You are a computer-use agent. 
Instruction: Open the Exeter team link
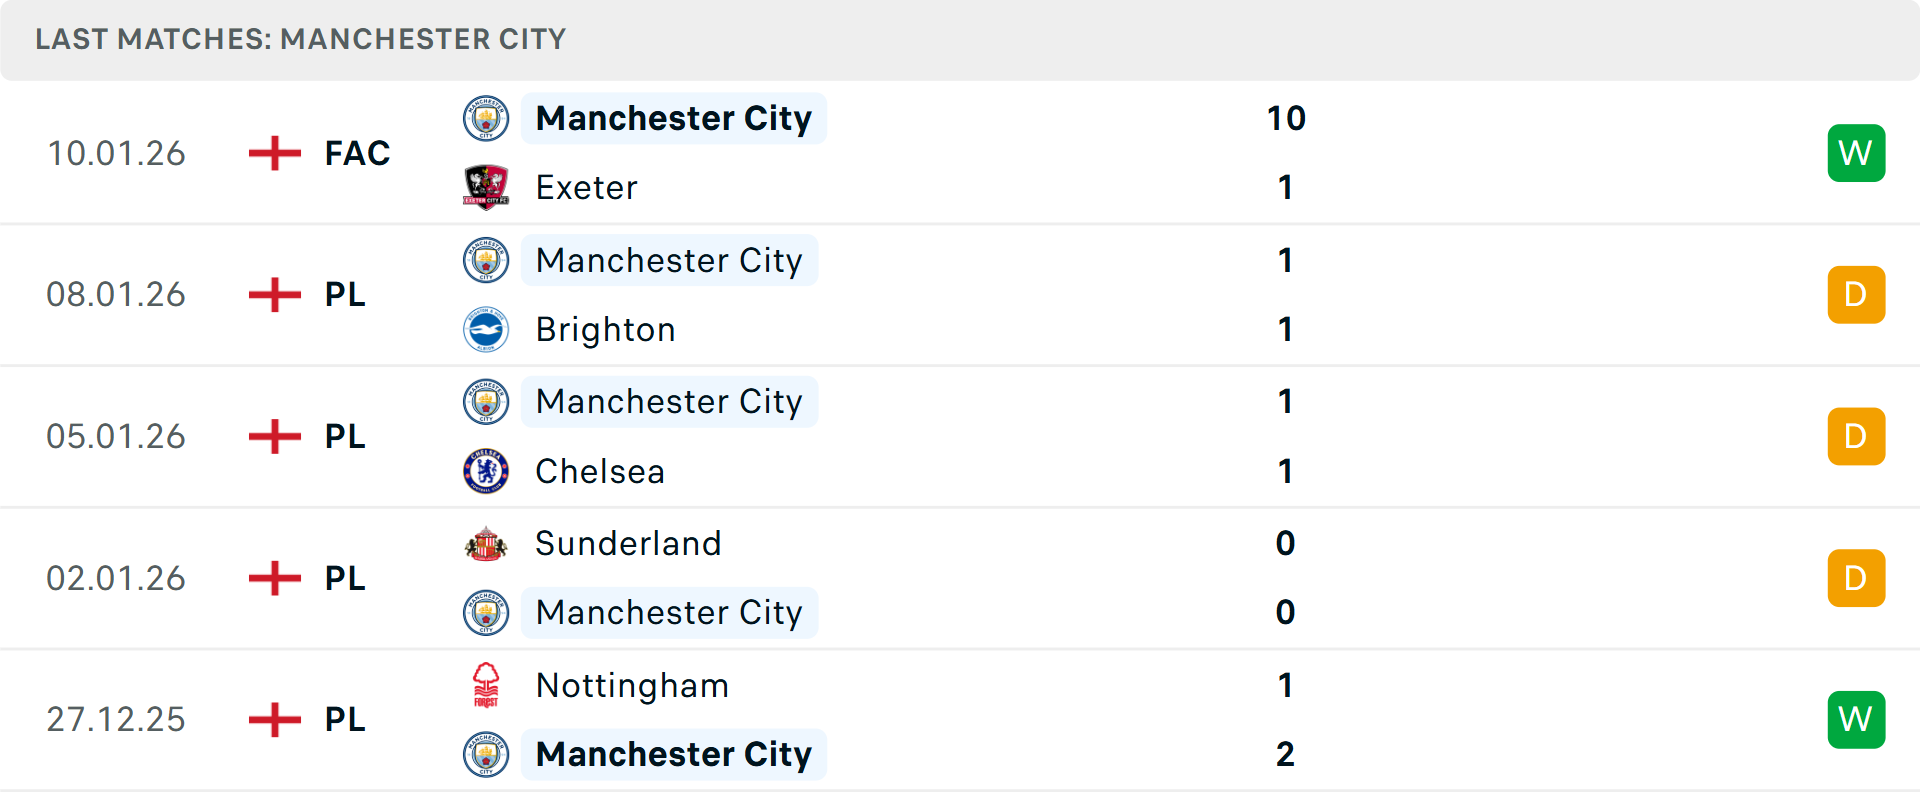click(x=586, y=187)
